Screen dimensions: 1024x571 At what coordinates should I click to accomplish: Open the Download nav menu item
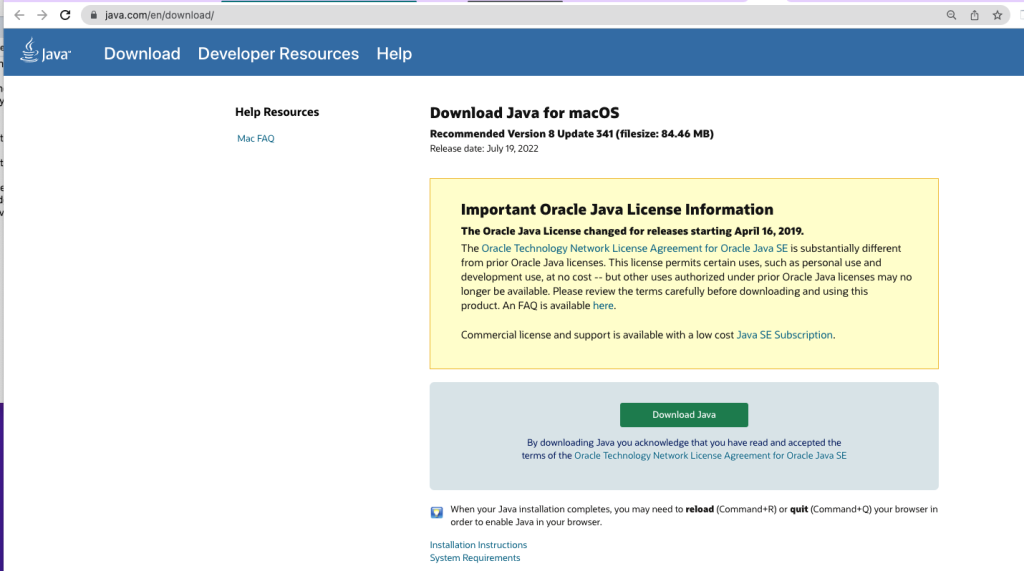point(142,54)
